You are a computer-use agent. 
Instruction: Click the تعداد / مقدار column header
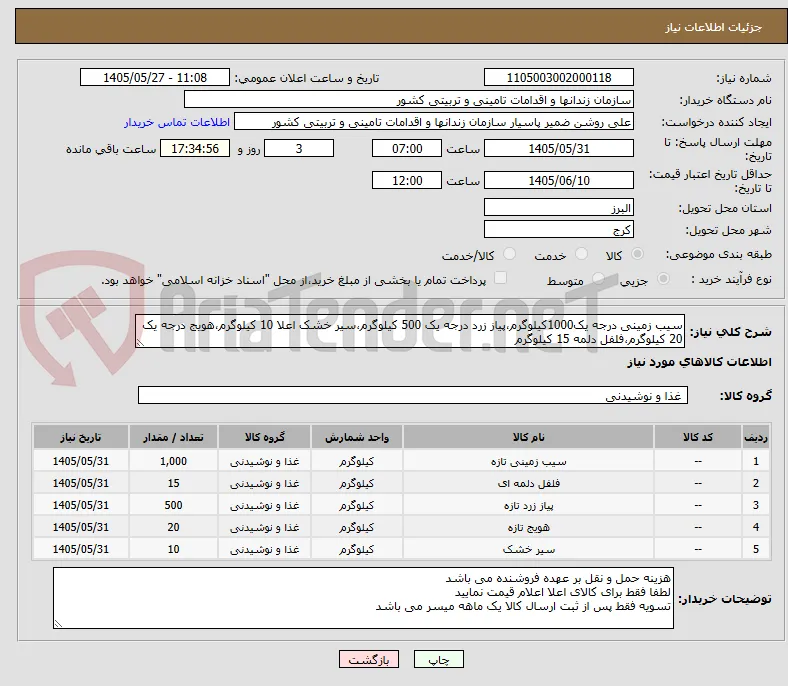point(173,437)
